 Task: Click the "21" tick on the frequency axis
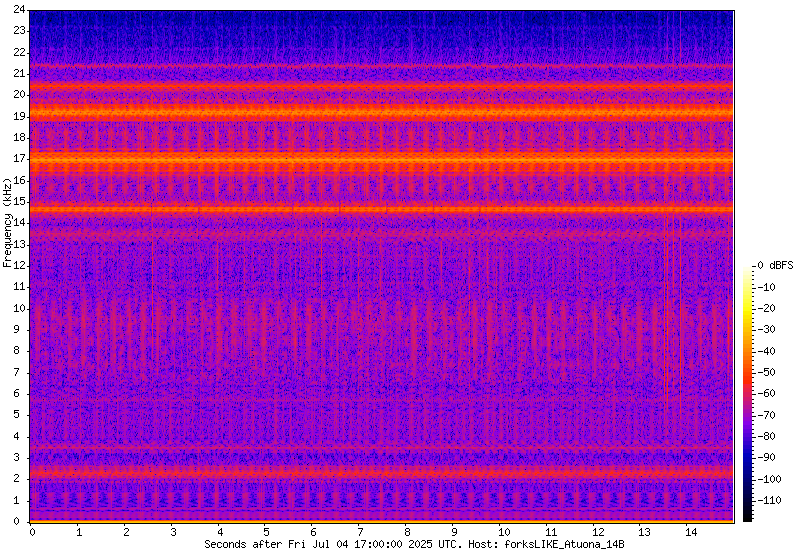pos(19,73)
